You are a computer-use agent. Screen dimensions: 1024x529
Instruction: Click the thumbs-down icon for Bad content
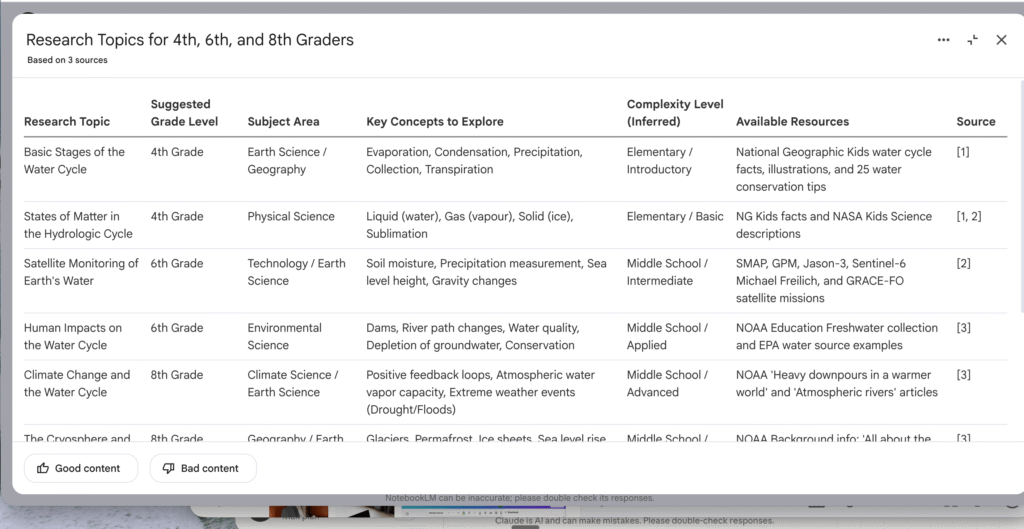(x=168, y=468)
